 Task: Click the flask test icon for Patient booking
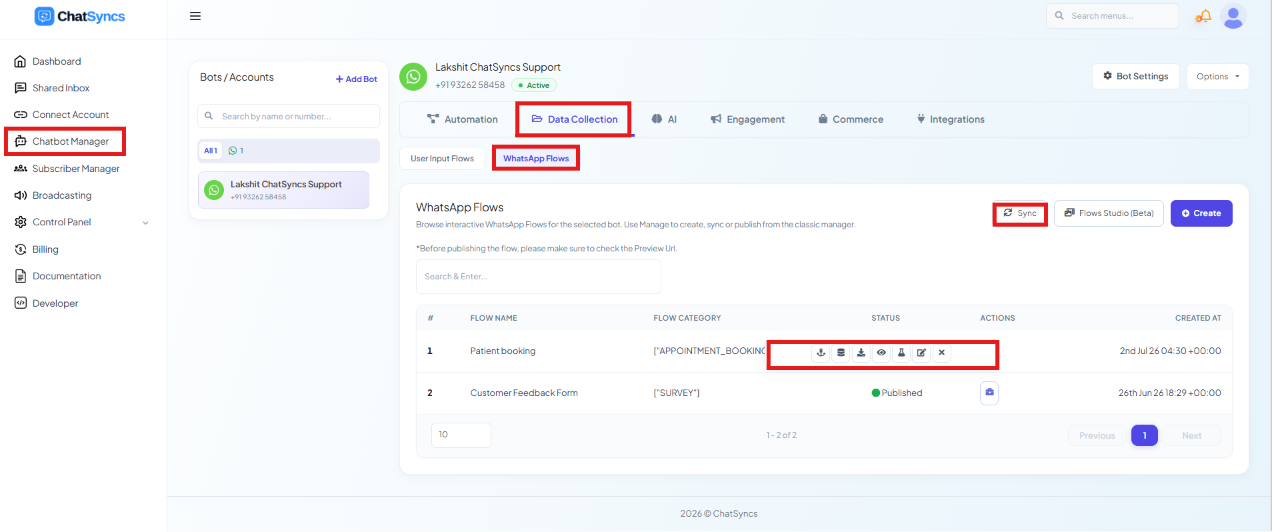(x=901, y=352)
